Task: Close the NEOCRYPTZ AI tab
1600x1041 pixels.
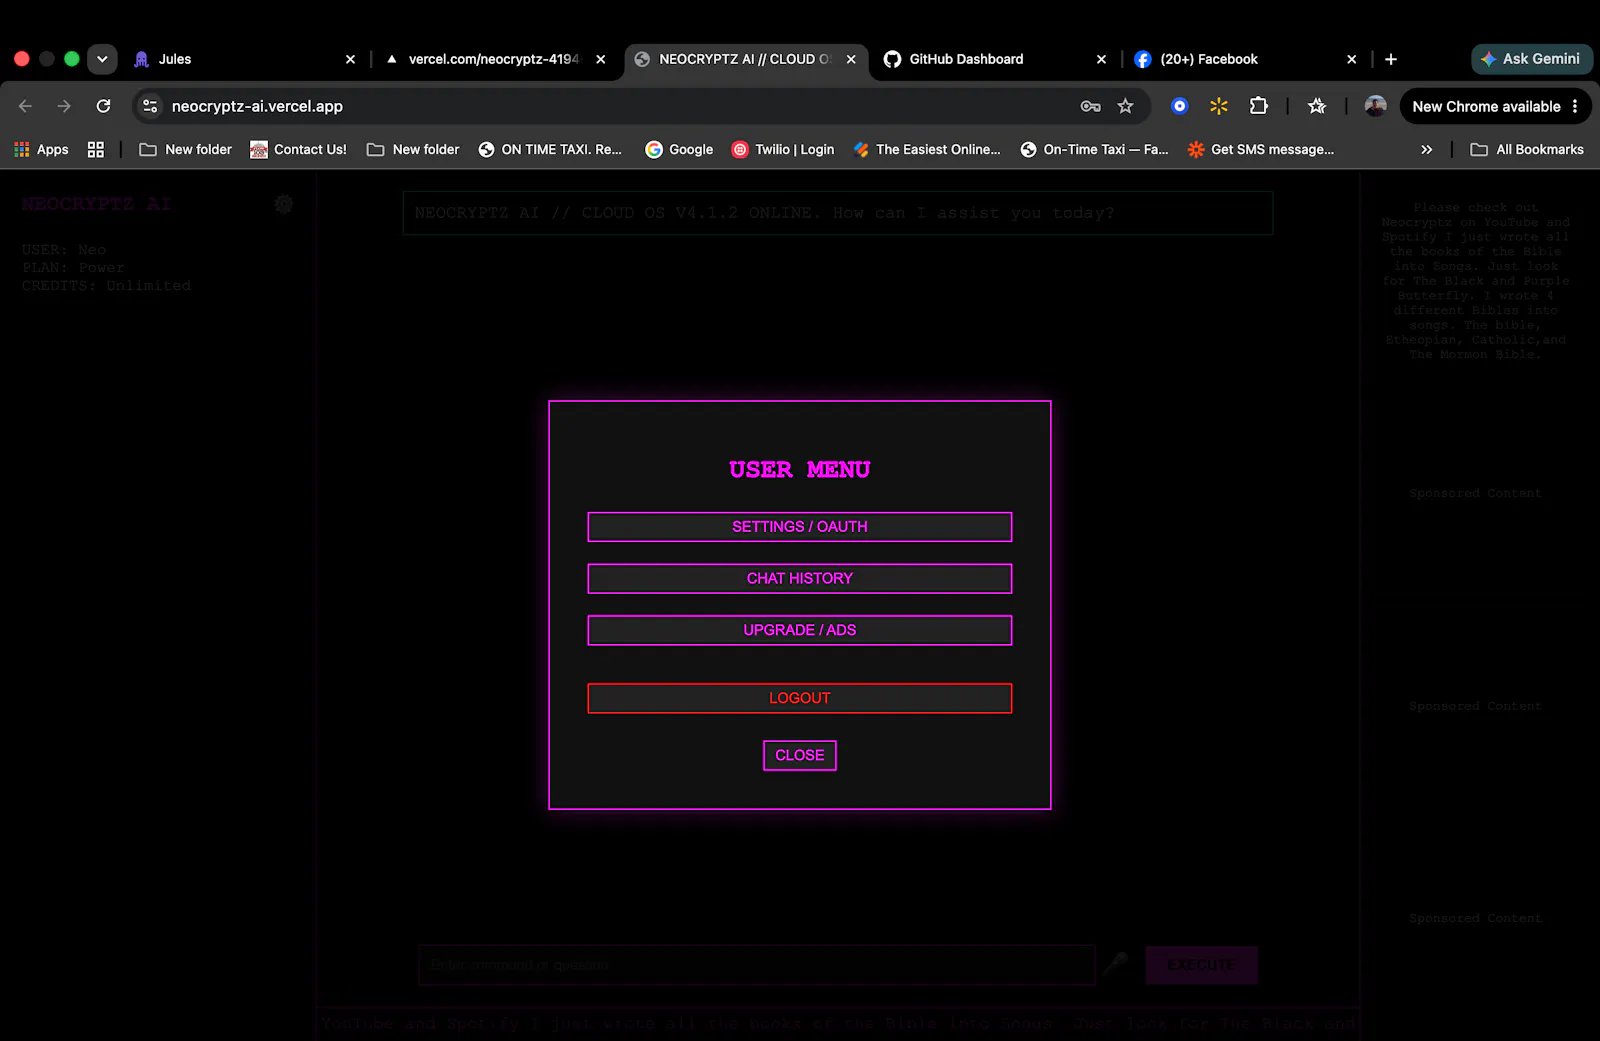Action: 851,59
